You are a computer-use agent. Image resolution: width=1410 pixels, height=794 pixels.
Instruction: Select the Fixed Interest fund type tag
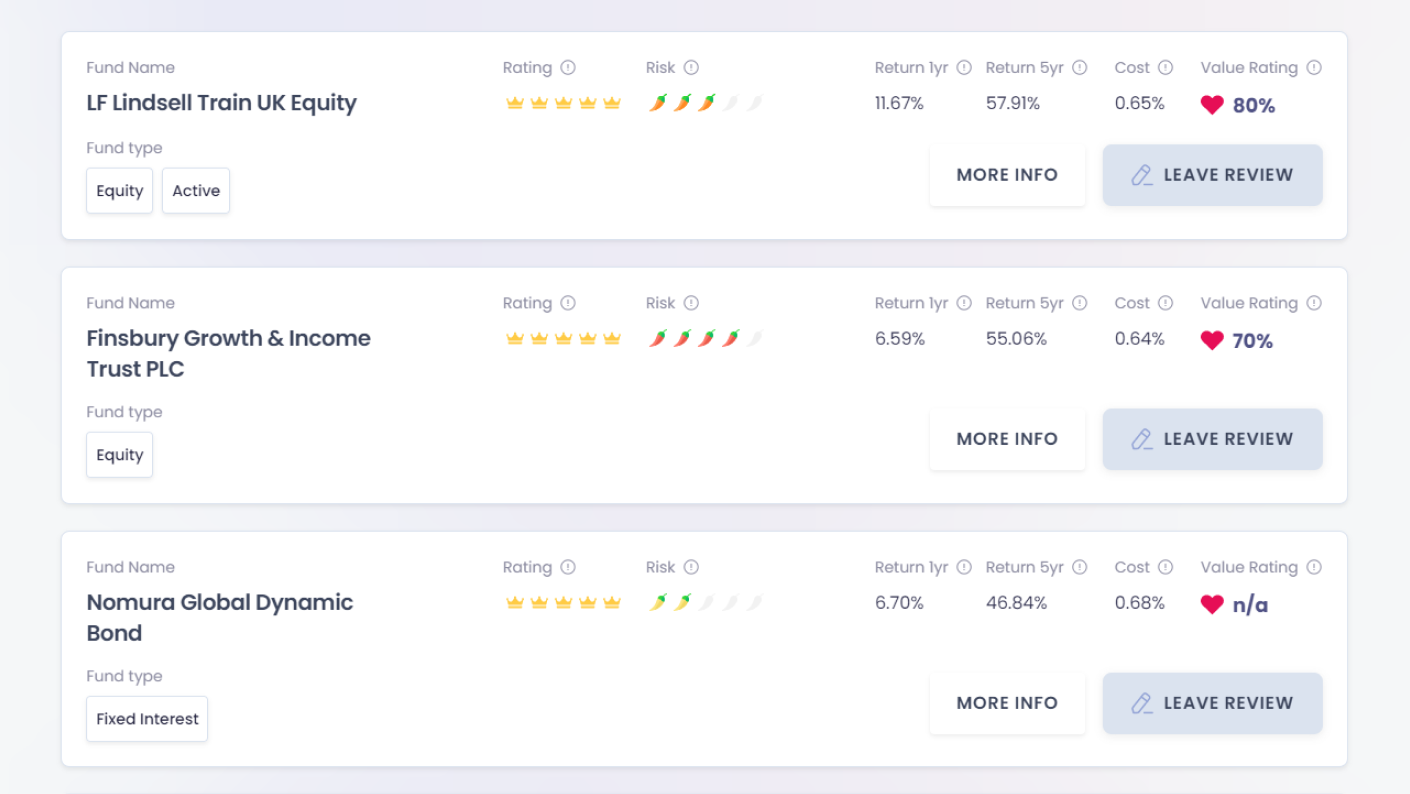click(147, 719)
